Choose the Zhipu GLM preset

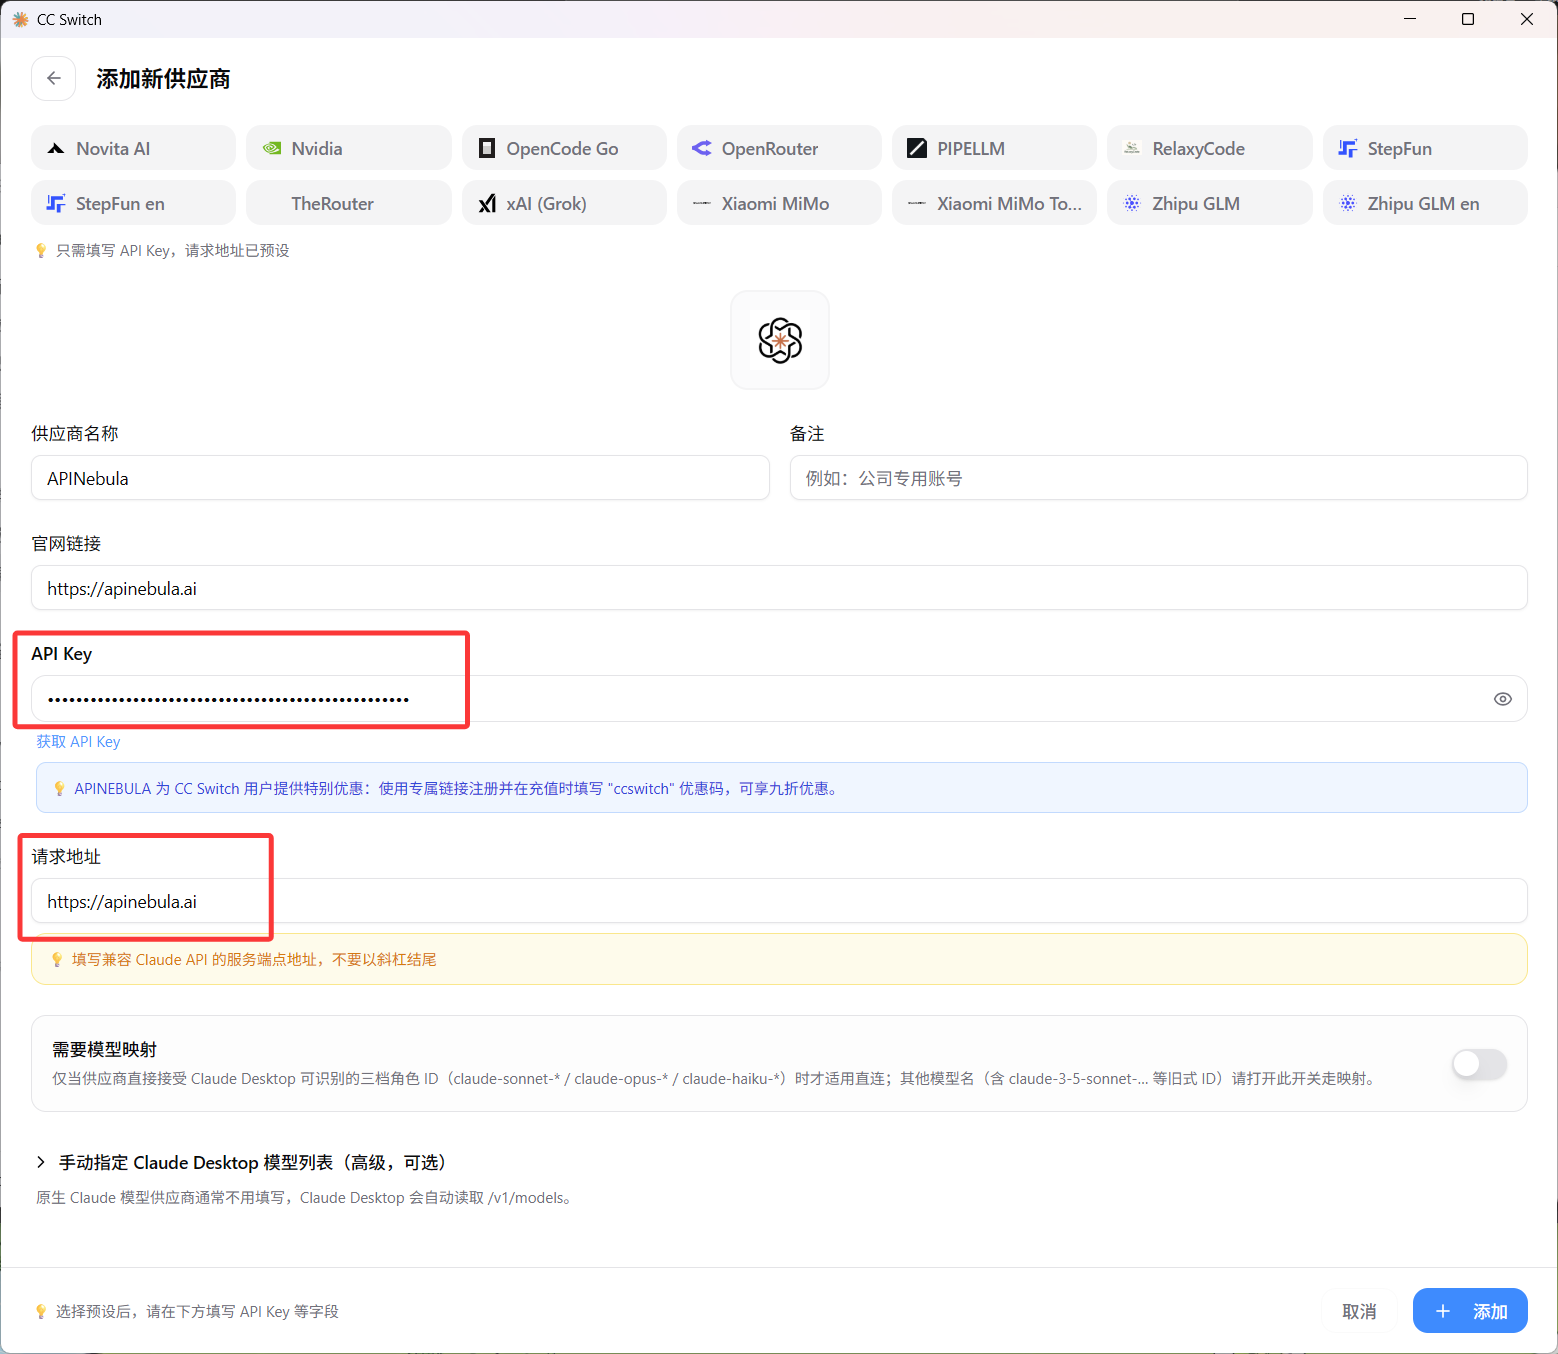tap(1210, 203)
